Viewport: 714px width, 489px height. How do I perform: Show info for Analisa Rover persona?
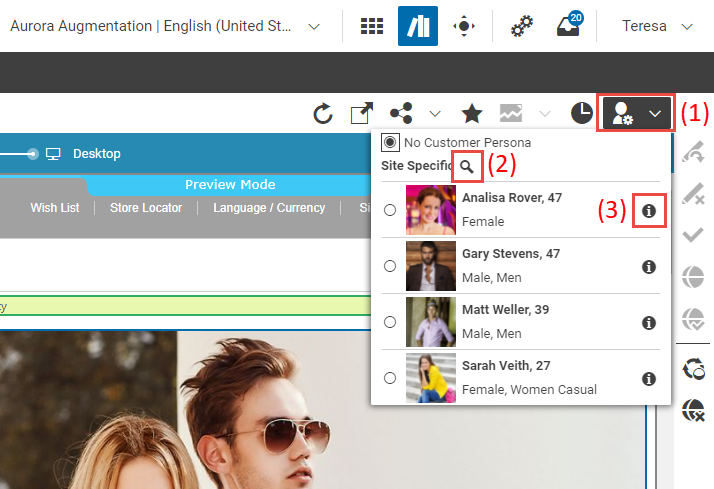[649, 210]
